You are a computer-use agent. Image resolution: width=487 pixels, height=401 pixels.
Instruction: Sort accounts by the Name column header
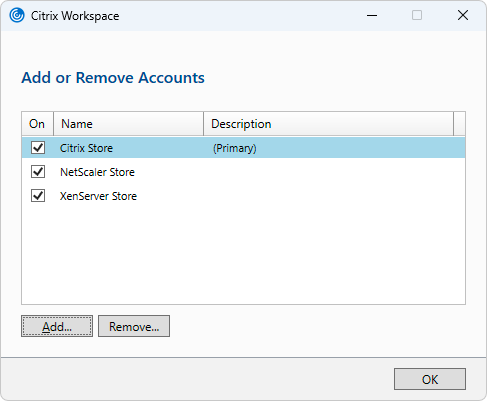[x=128, y=124]
